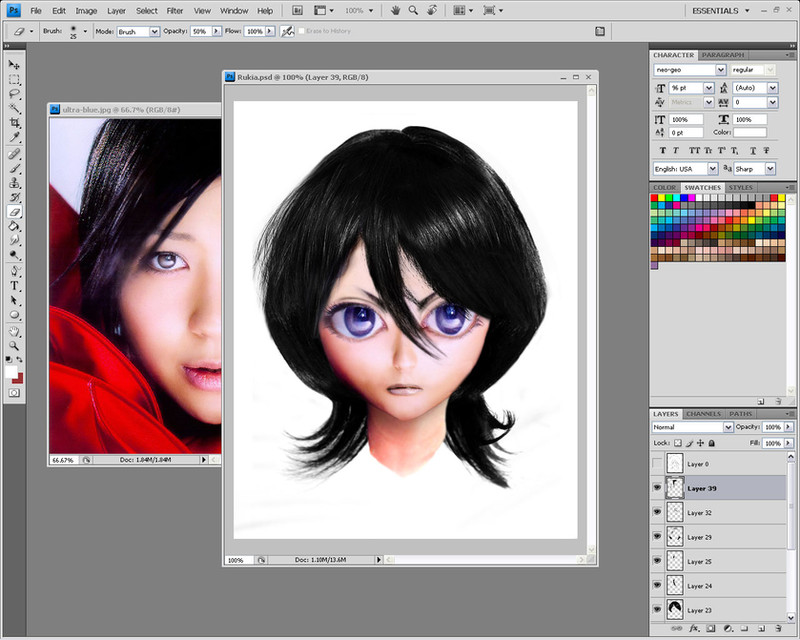Select the History Brush tool
Viewport: 800px width, 640px height.
pos(14,198)
